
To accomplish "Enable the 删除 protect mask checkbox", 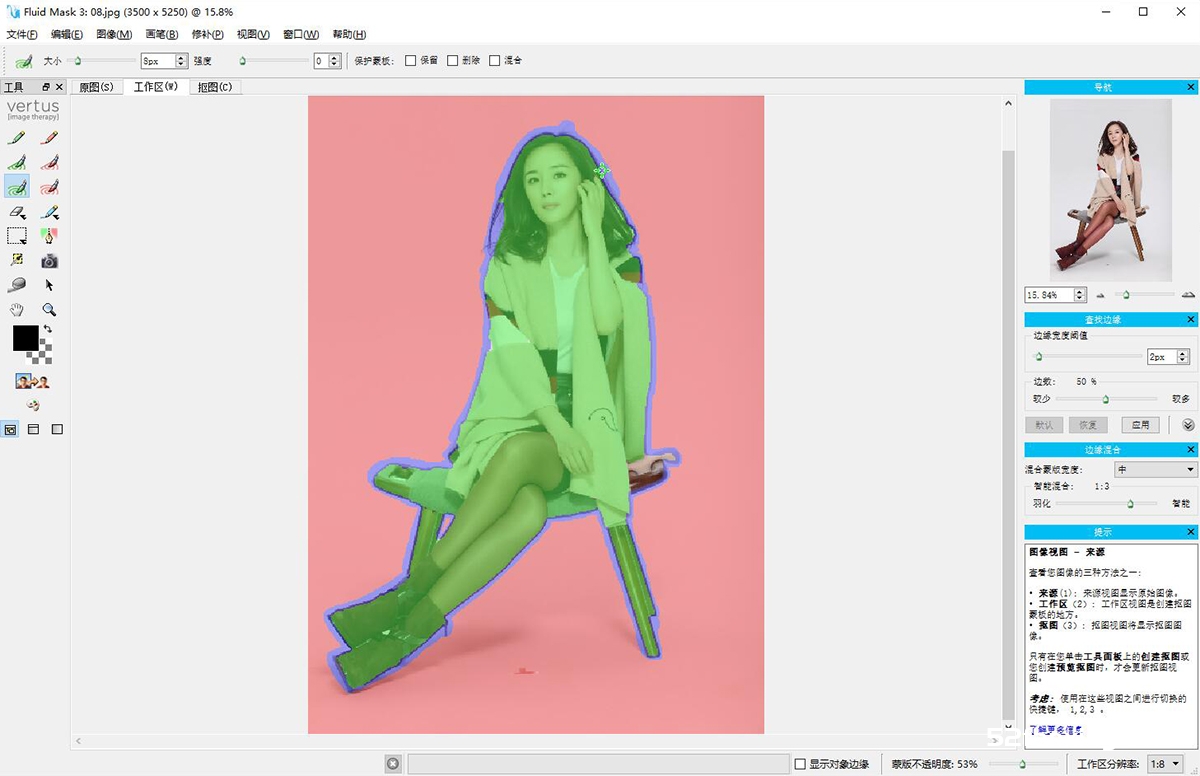I will point(452,61).
